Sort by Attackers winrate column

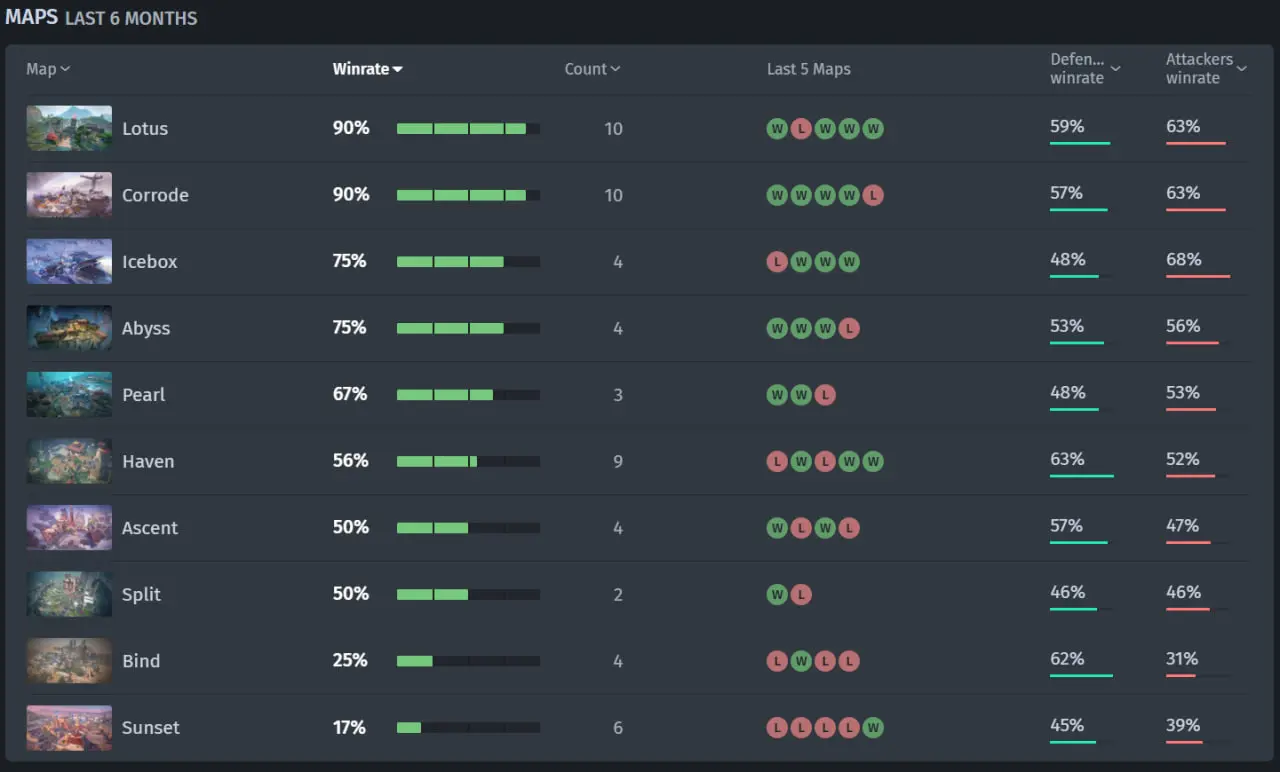point(1205,68)
